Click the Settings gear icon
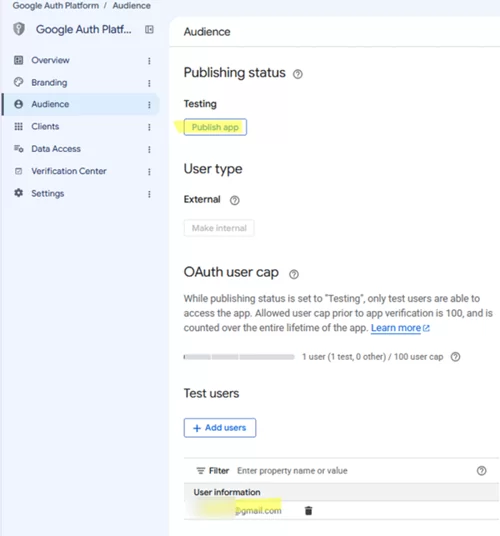 pos(18,193)
